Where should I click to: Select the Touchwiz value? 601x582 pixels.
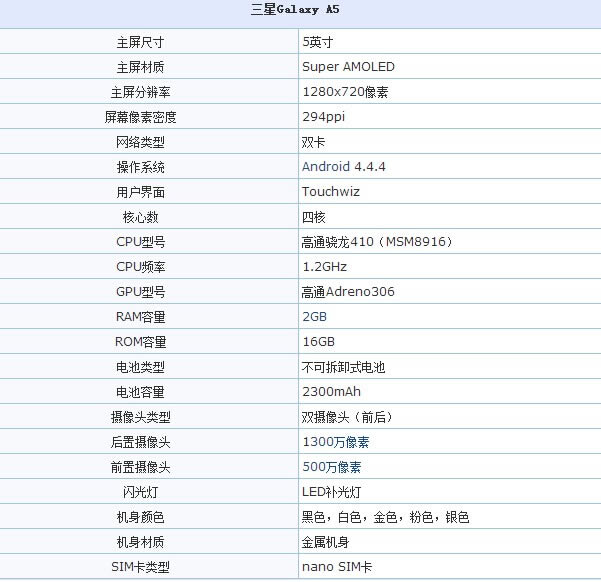pos(331,192)
